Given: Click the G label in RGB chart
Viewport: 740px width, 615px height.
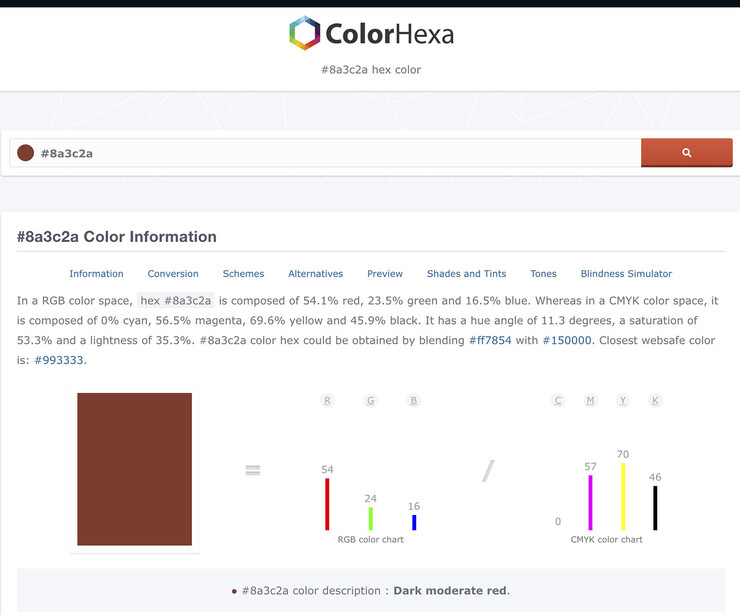Looking at the screenshot, I should pos(370,401).
